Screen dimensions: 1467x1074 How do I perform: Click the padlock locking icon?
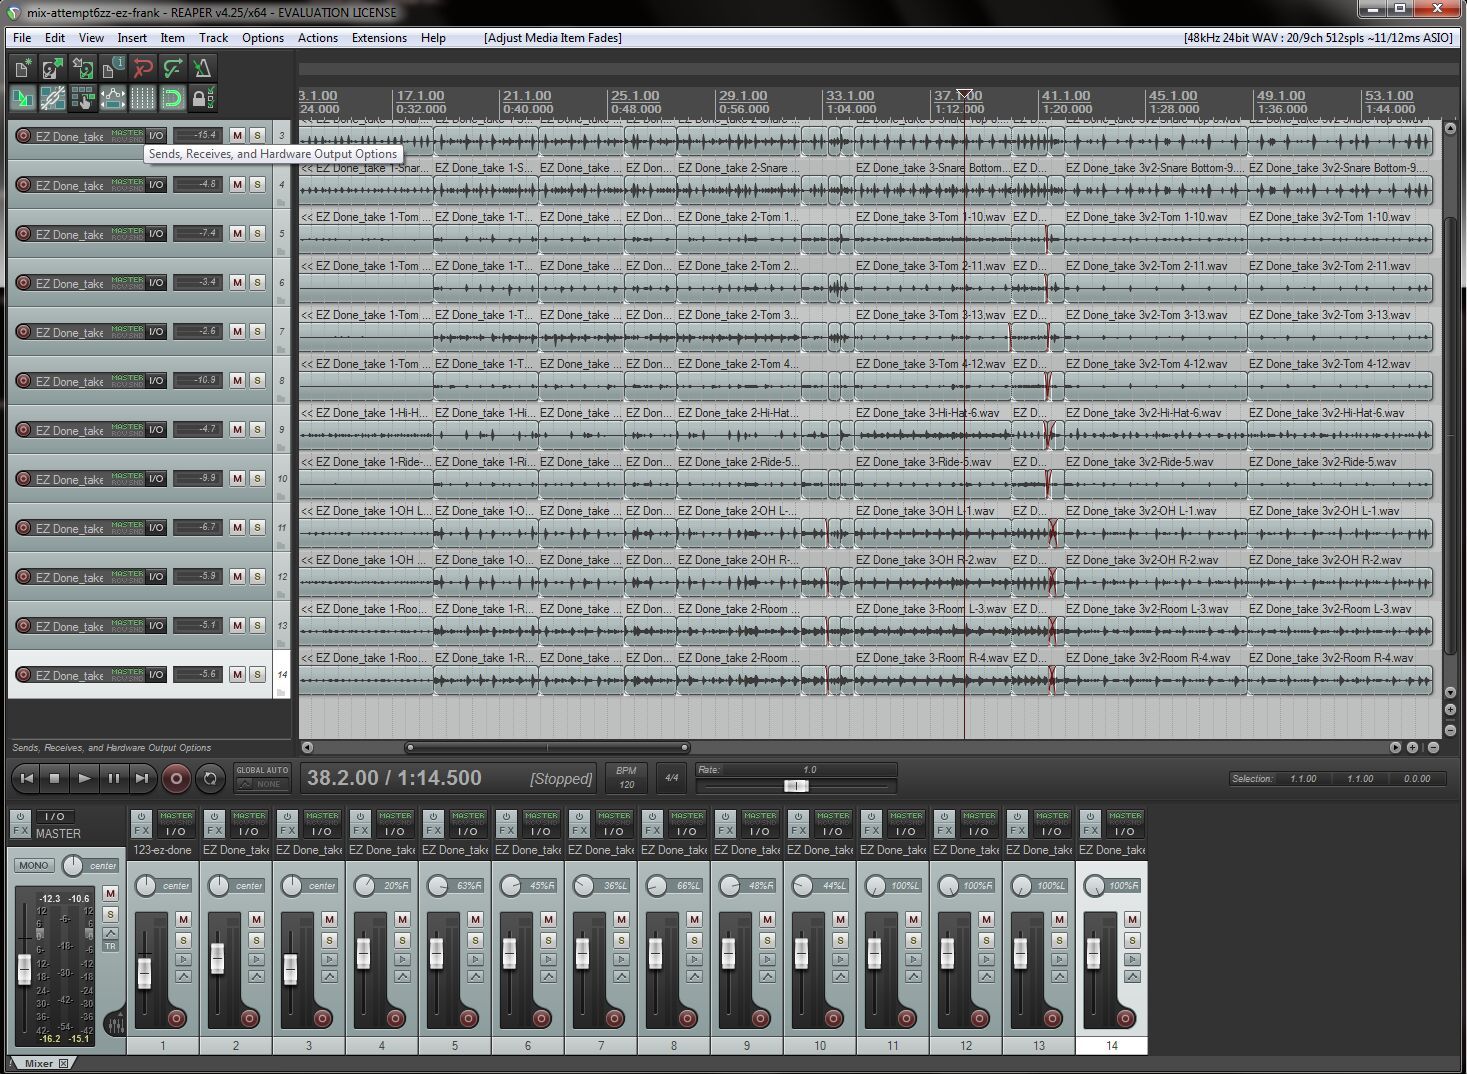[x=200, y=98]
